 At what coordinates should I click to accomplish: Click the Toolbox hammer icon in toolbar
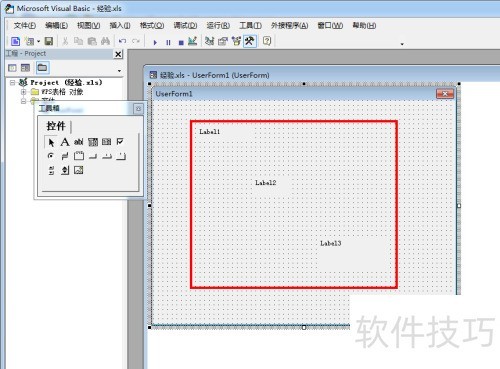click(x=250, y=41)
